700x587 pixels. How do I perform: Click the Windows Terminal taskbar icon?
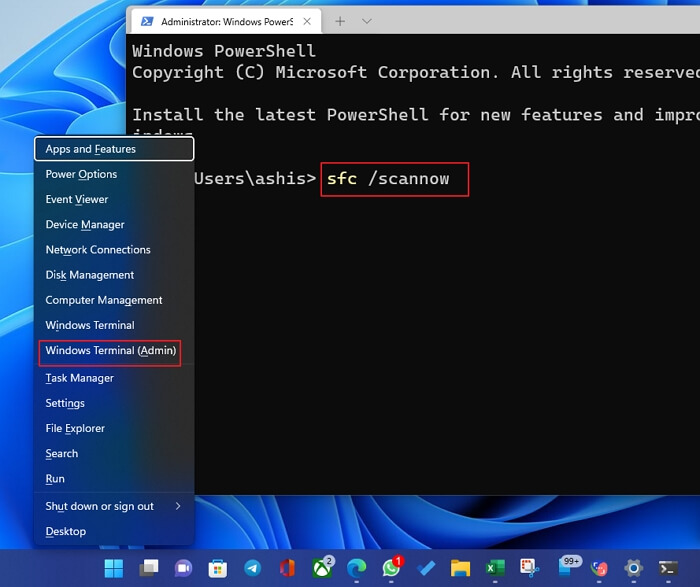[x=663, y=568]
